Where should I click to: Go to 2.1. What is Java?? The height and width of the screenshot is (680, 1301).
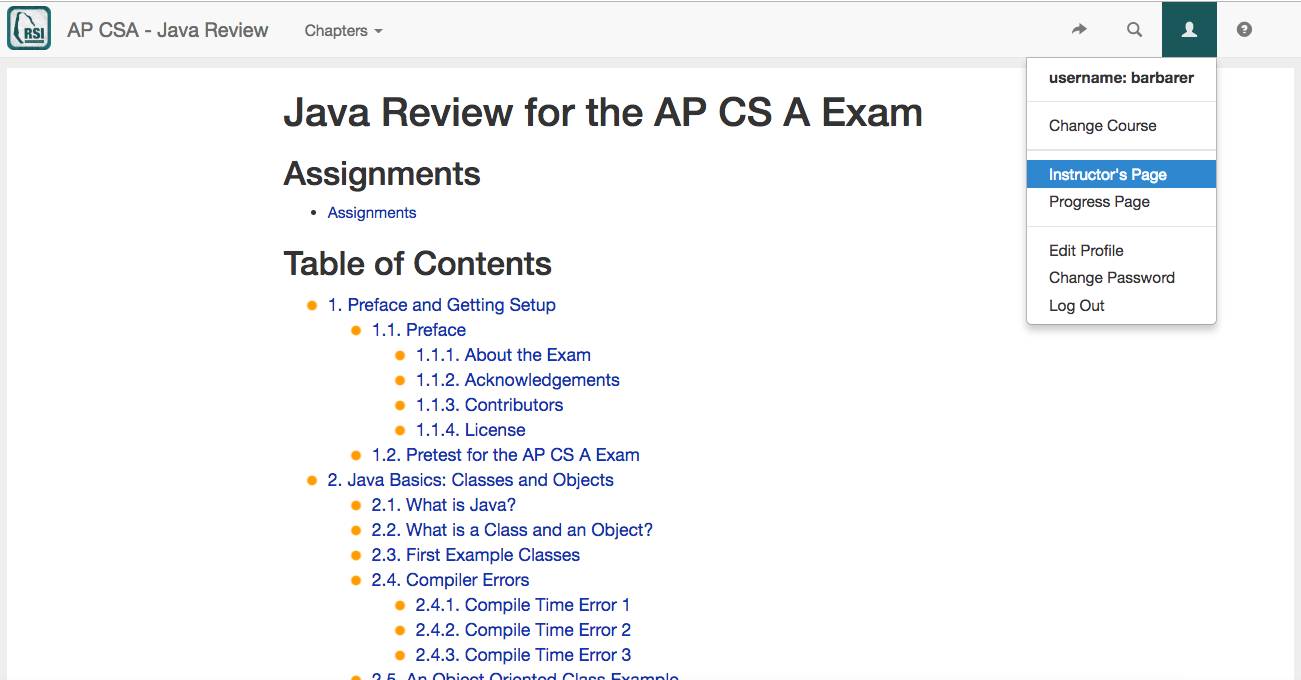point(444,505)
